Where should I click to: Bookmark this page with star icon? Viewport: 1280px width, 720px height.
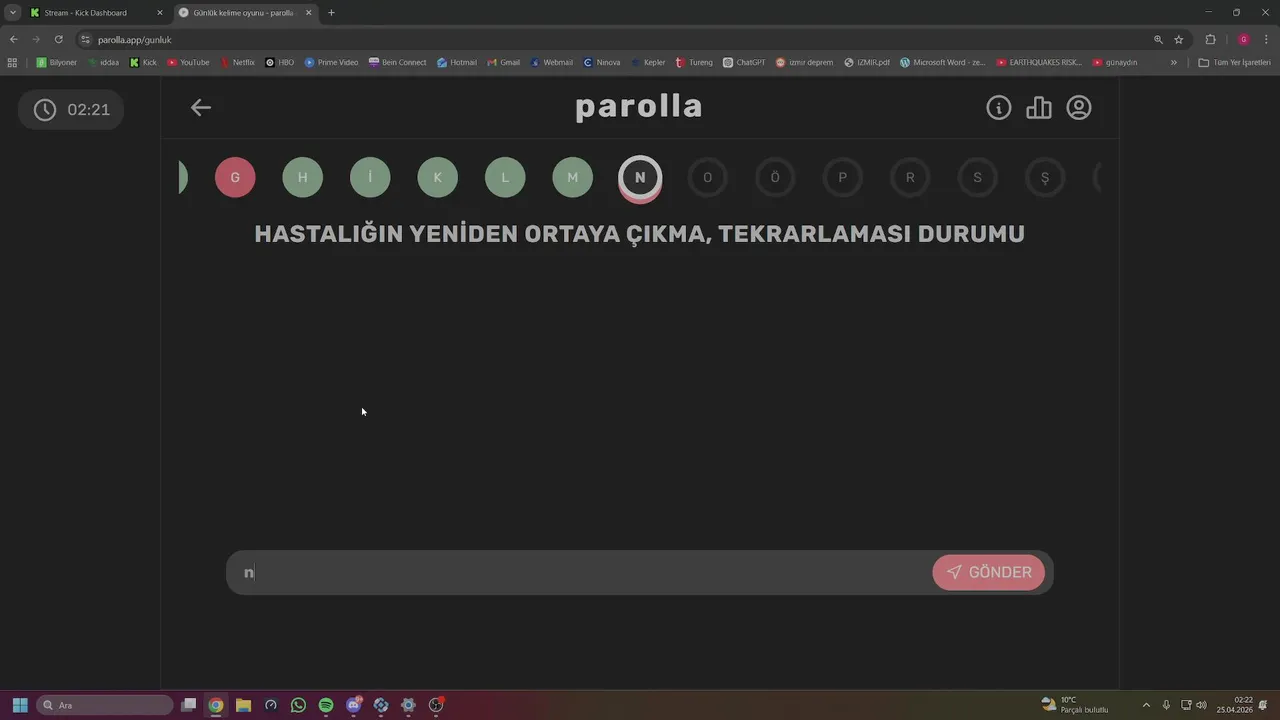click(1179, 40)
